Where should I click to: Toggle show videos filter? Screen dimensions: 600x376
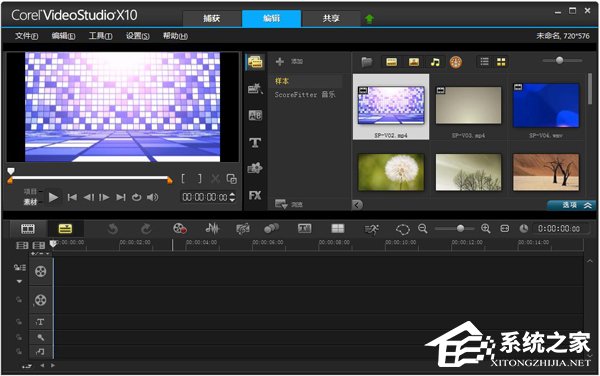(x=391, y=62)
